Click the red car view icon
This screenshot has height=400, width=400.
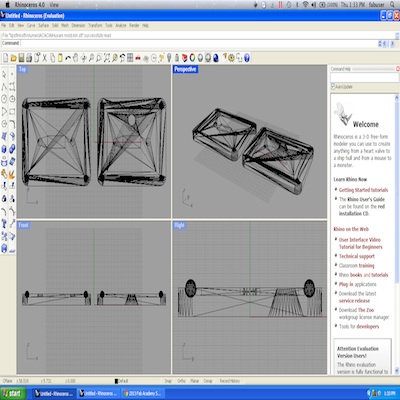(x=138, y=58)
